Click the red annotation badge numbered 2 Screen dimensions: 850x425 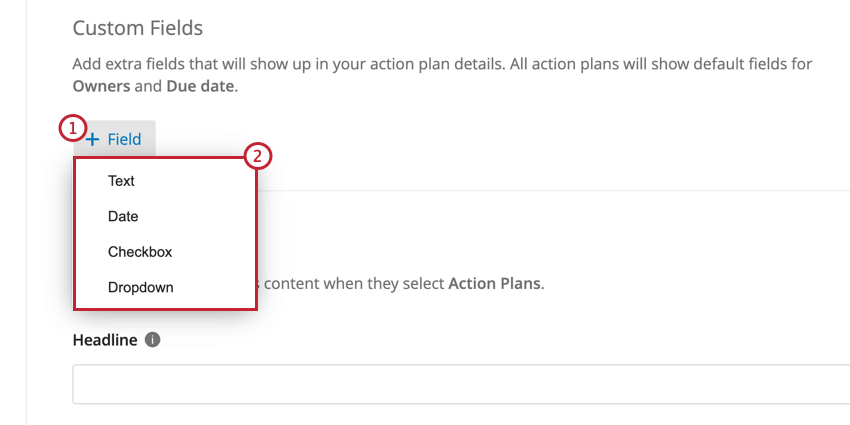click(x=258, y=156)
